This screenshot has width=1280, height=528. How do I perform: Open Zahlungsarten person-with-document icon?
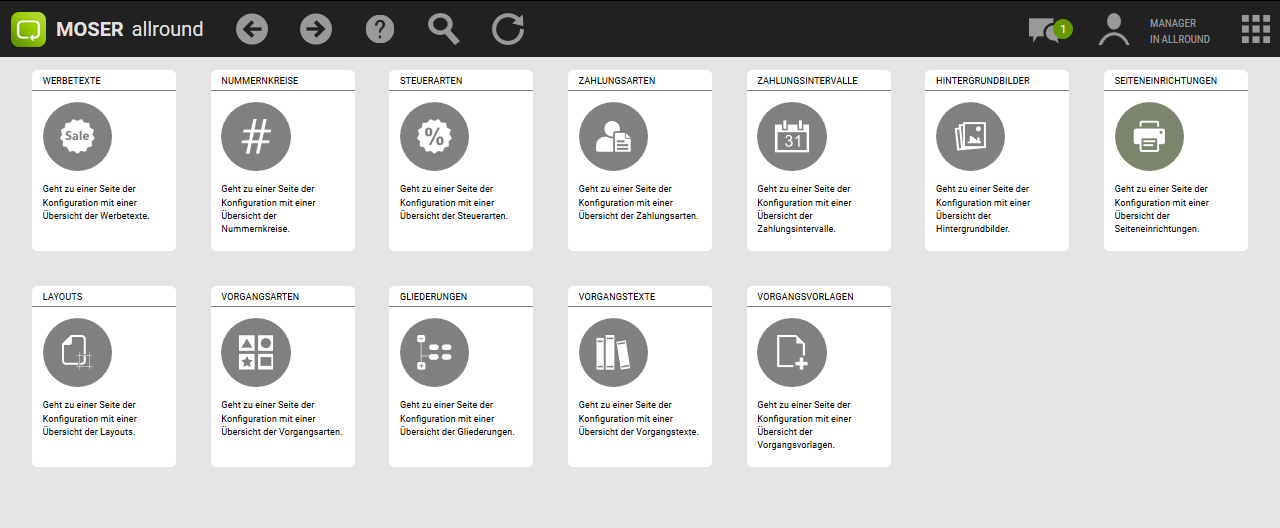pyautogui.click(x=613, y=137)
